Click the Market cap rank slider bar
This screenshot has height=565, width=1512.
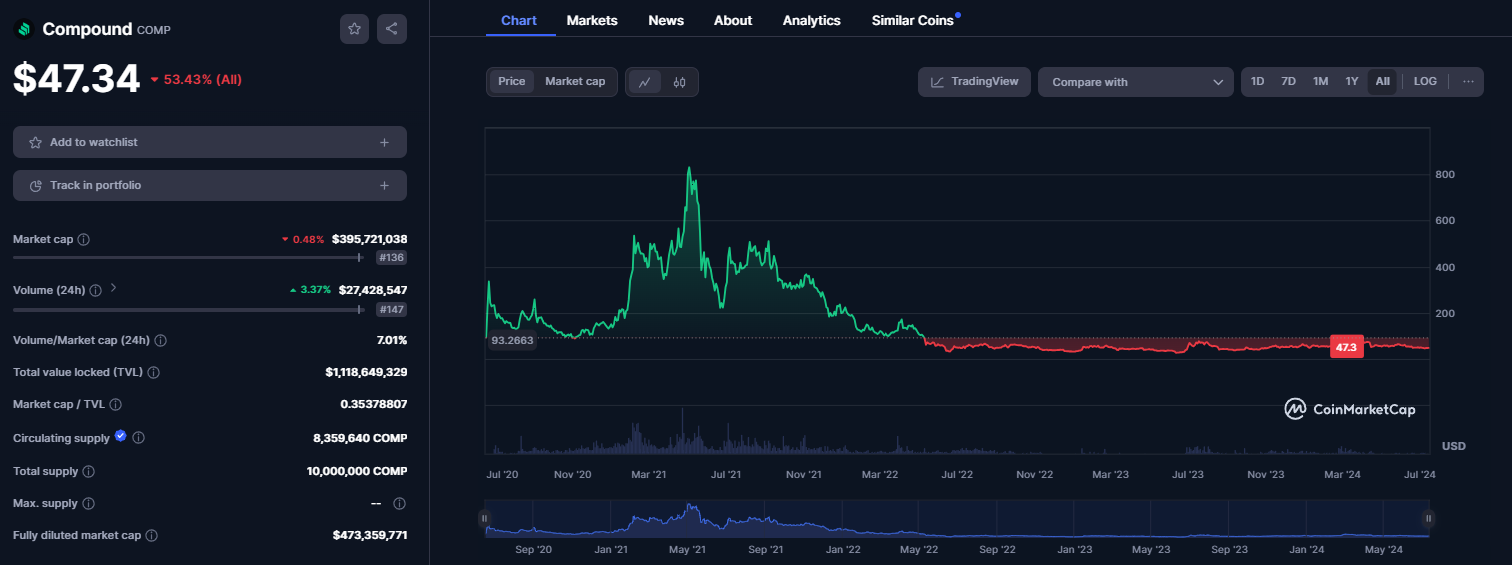tap(186, 258)
